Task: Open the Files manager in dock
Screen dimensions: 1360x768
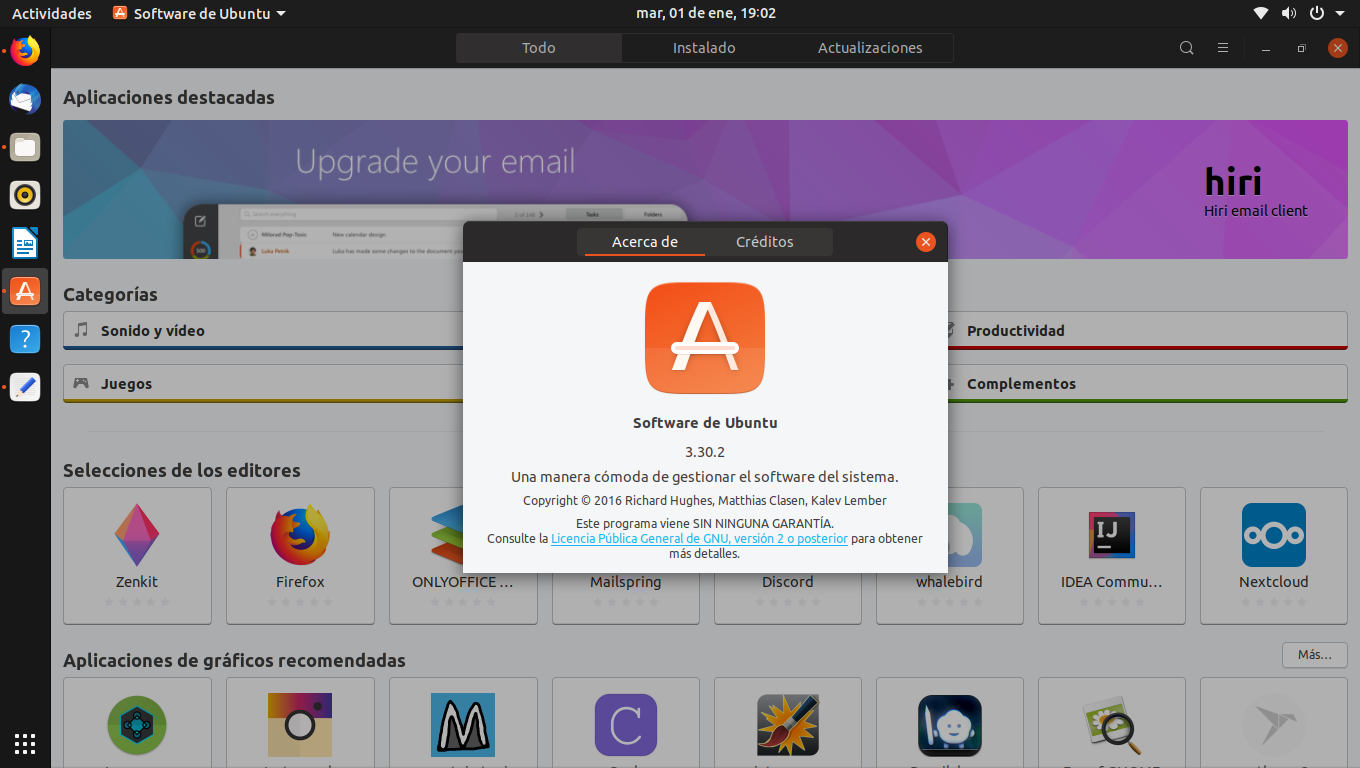Action: pyautogui.click(x=25, y=147)
